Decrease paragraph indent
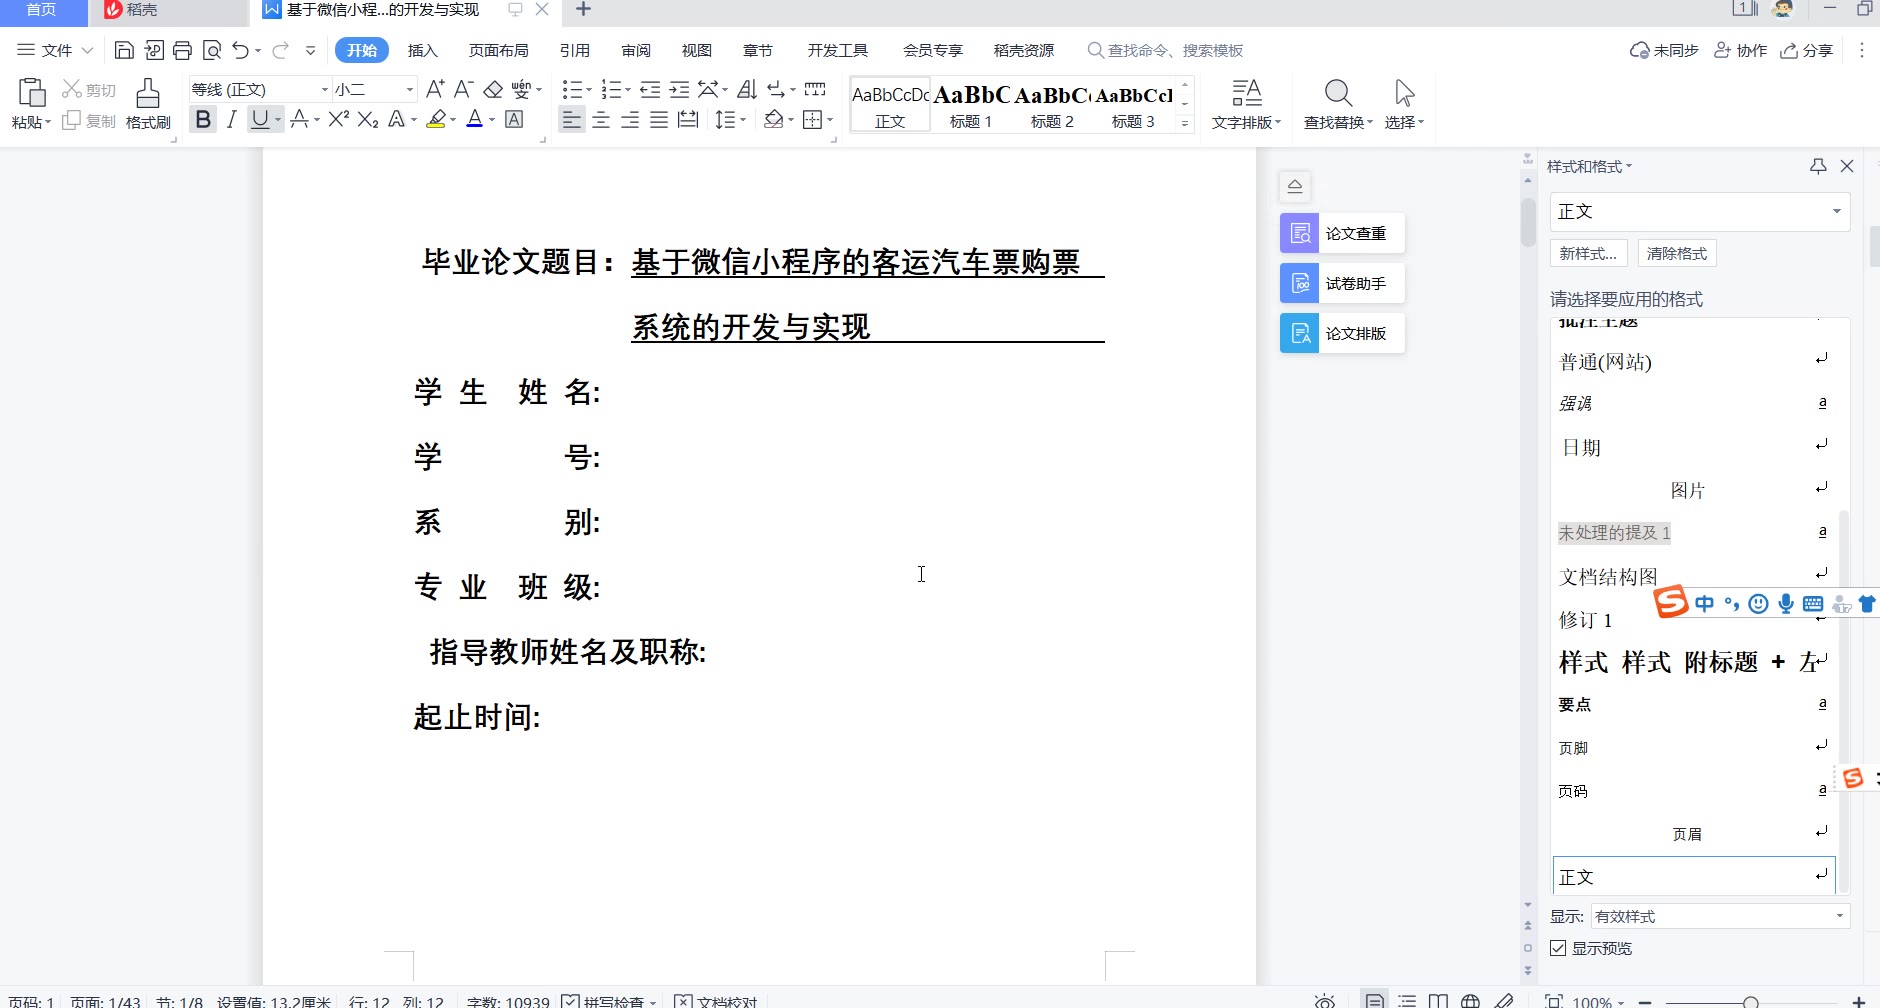 (650, 90)
